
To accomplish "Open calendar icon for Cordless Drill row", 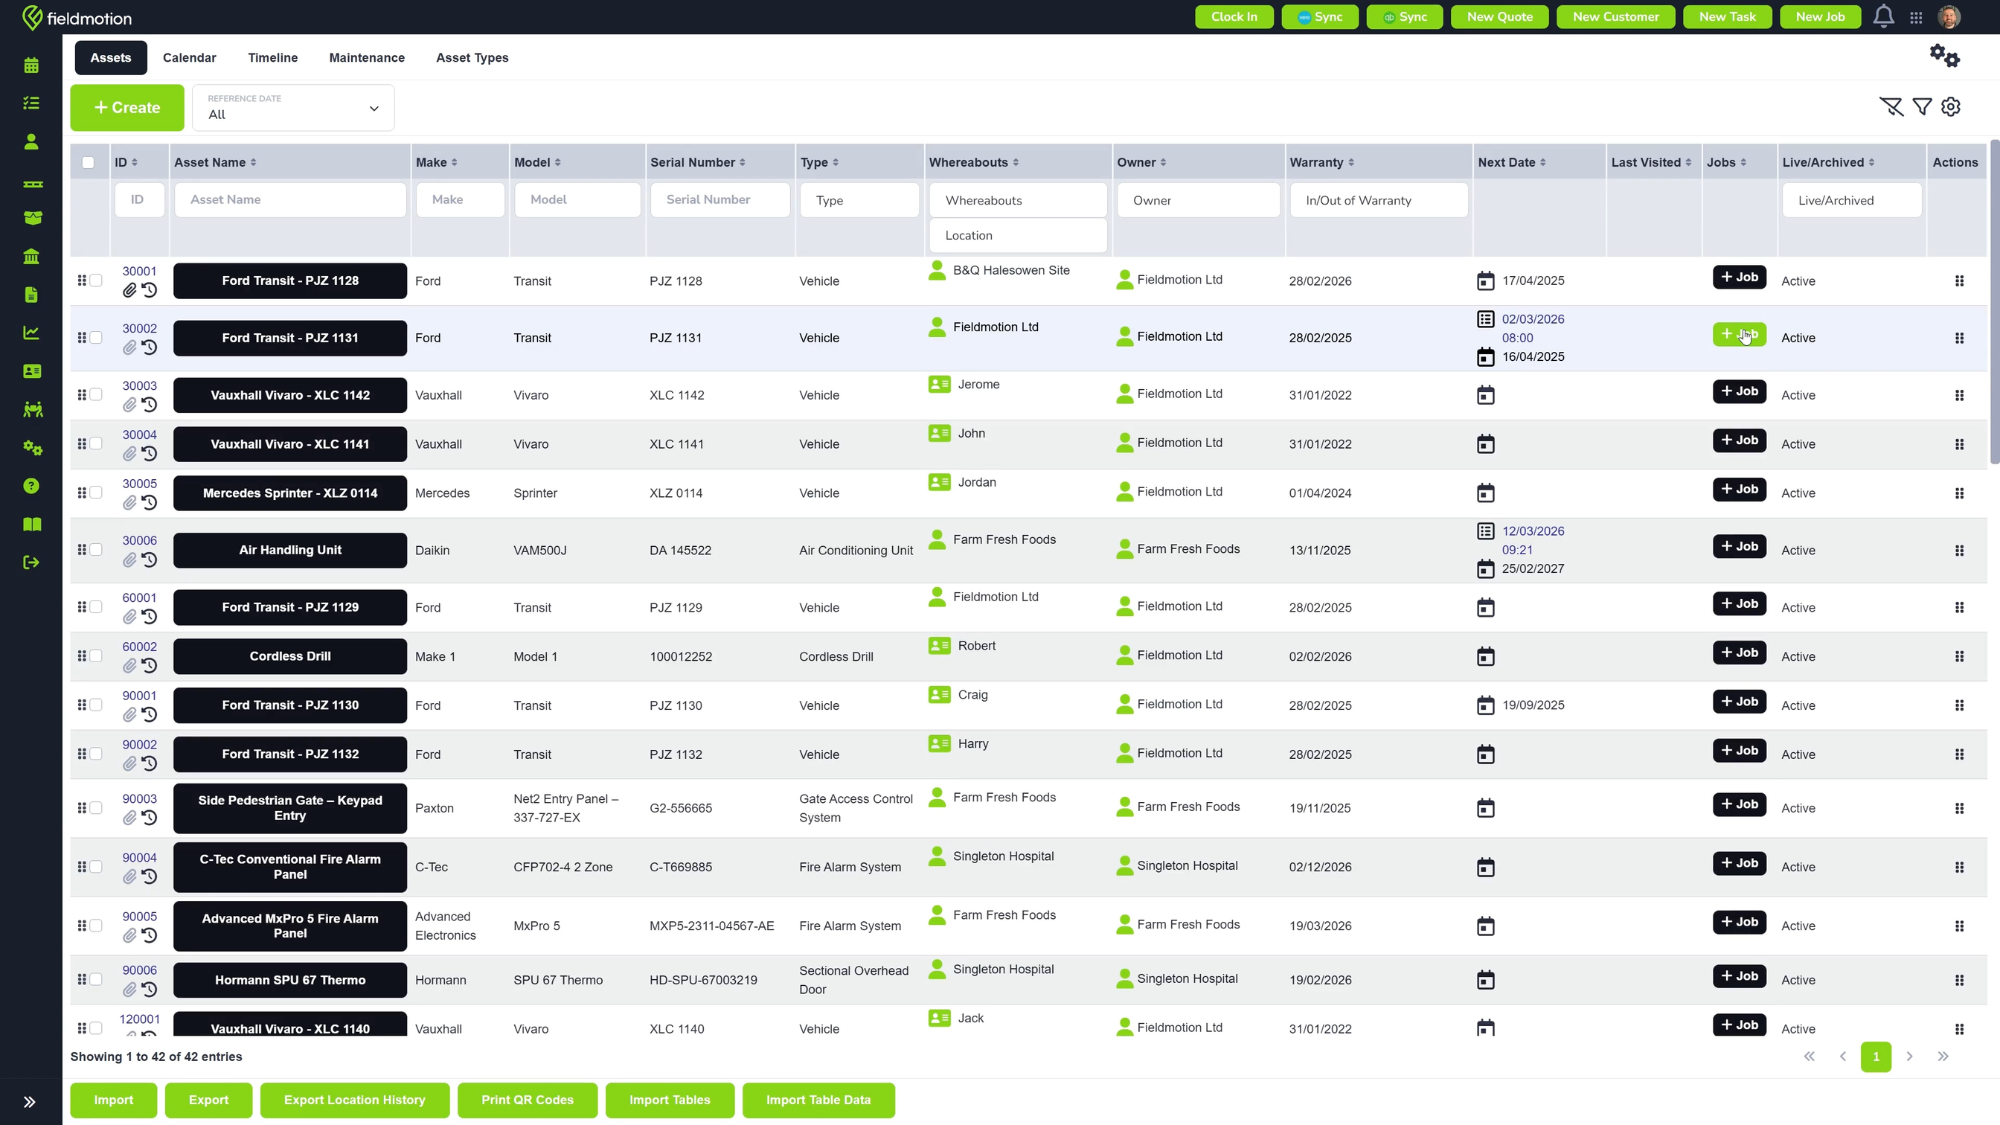I will coord(1486,657).
